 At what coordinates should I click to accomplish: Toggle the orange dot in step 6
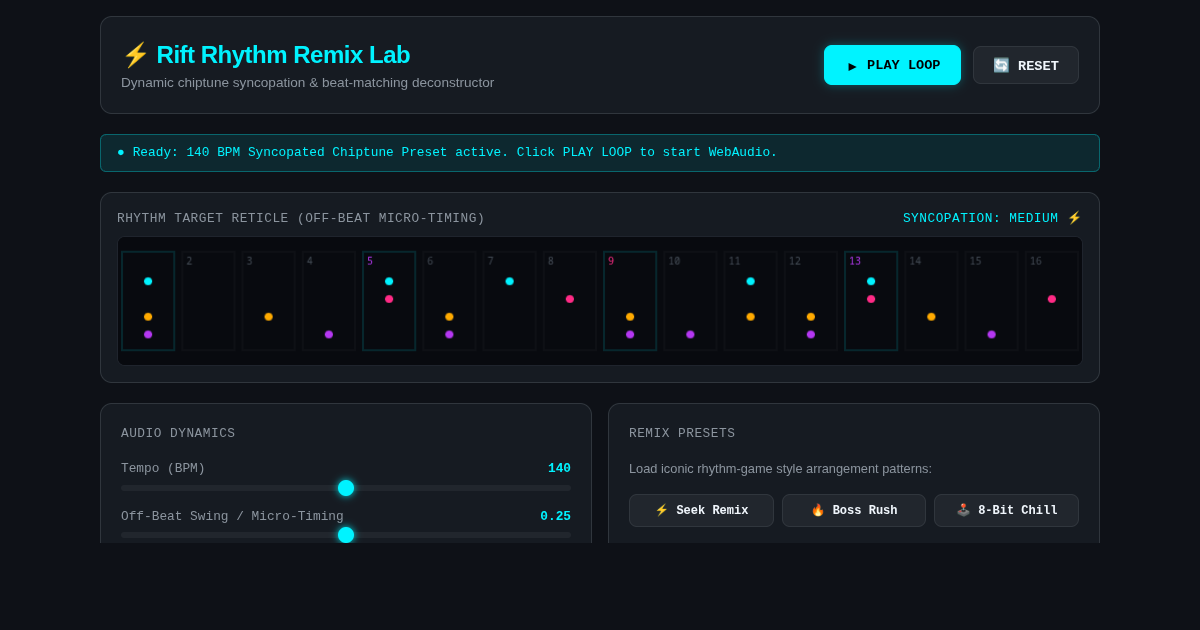click(x=449, y=317)
